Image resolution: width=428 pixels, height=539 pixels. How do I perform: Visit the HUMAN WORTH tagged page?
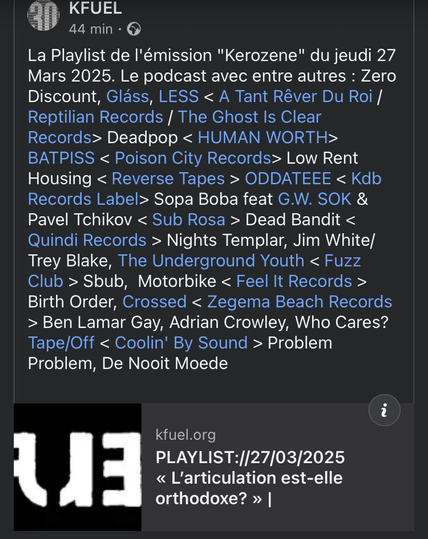263,138
